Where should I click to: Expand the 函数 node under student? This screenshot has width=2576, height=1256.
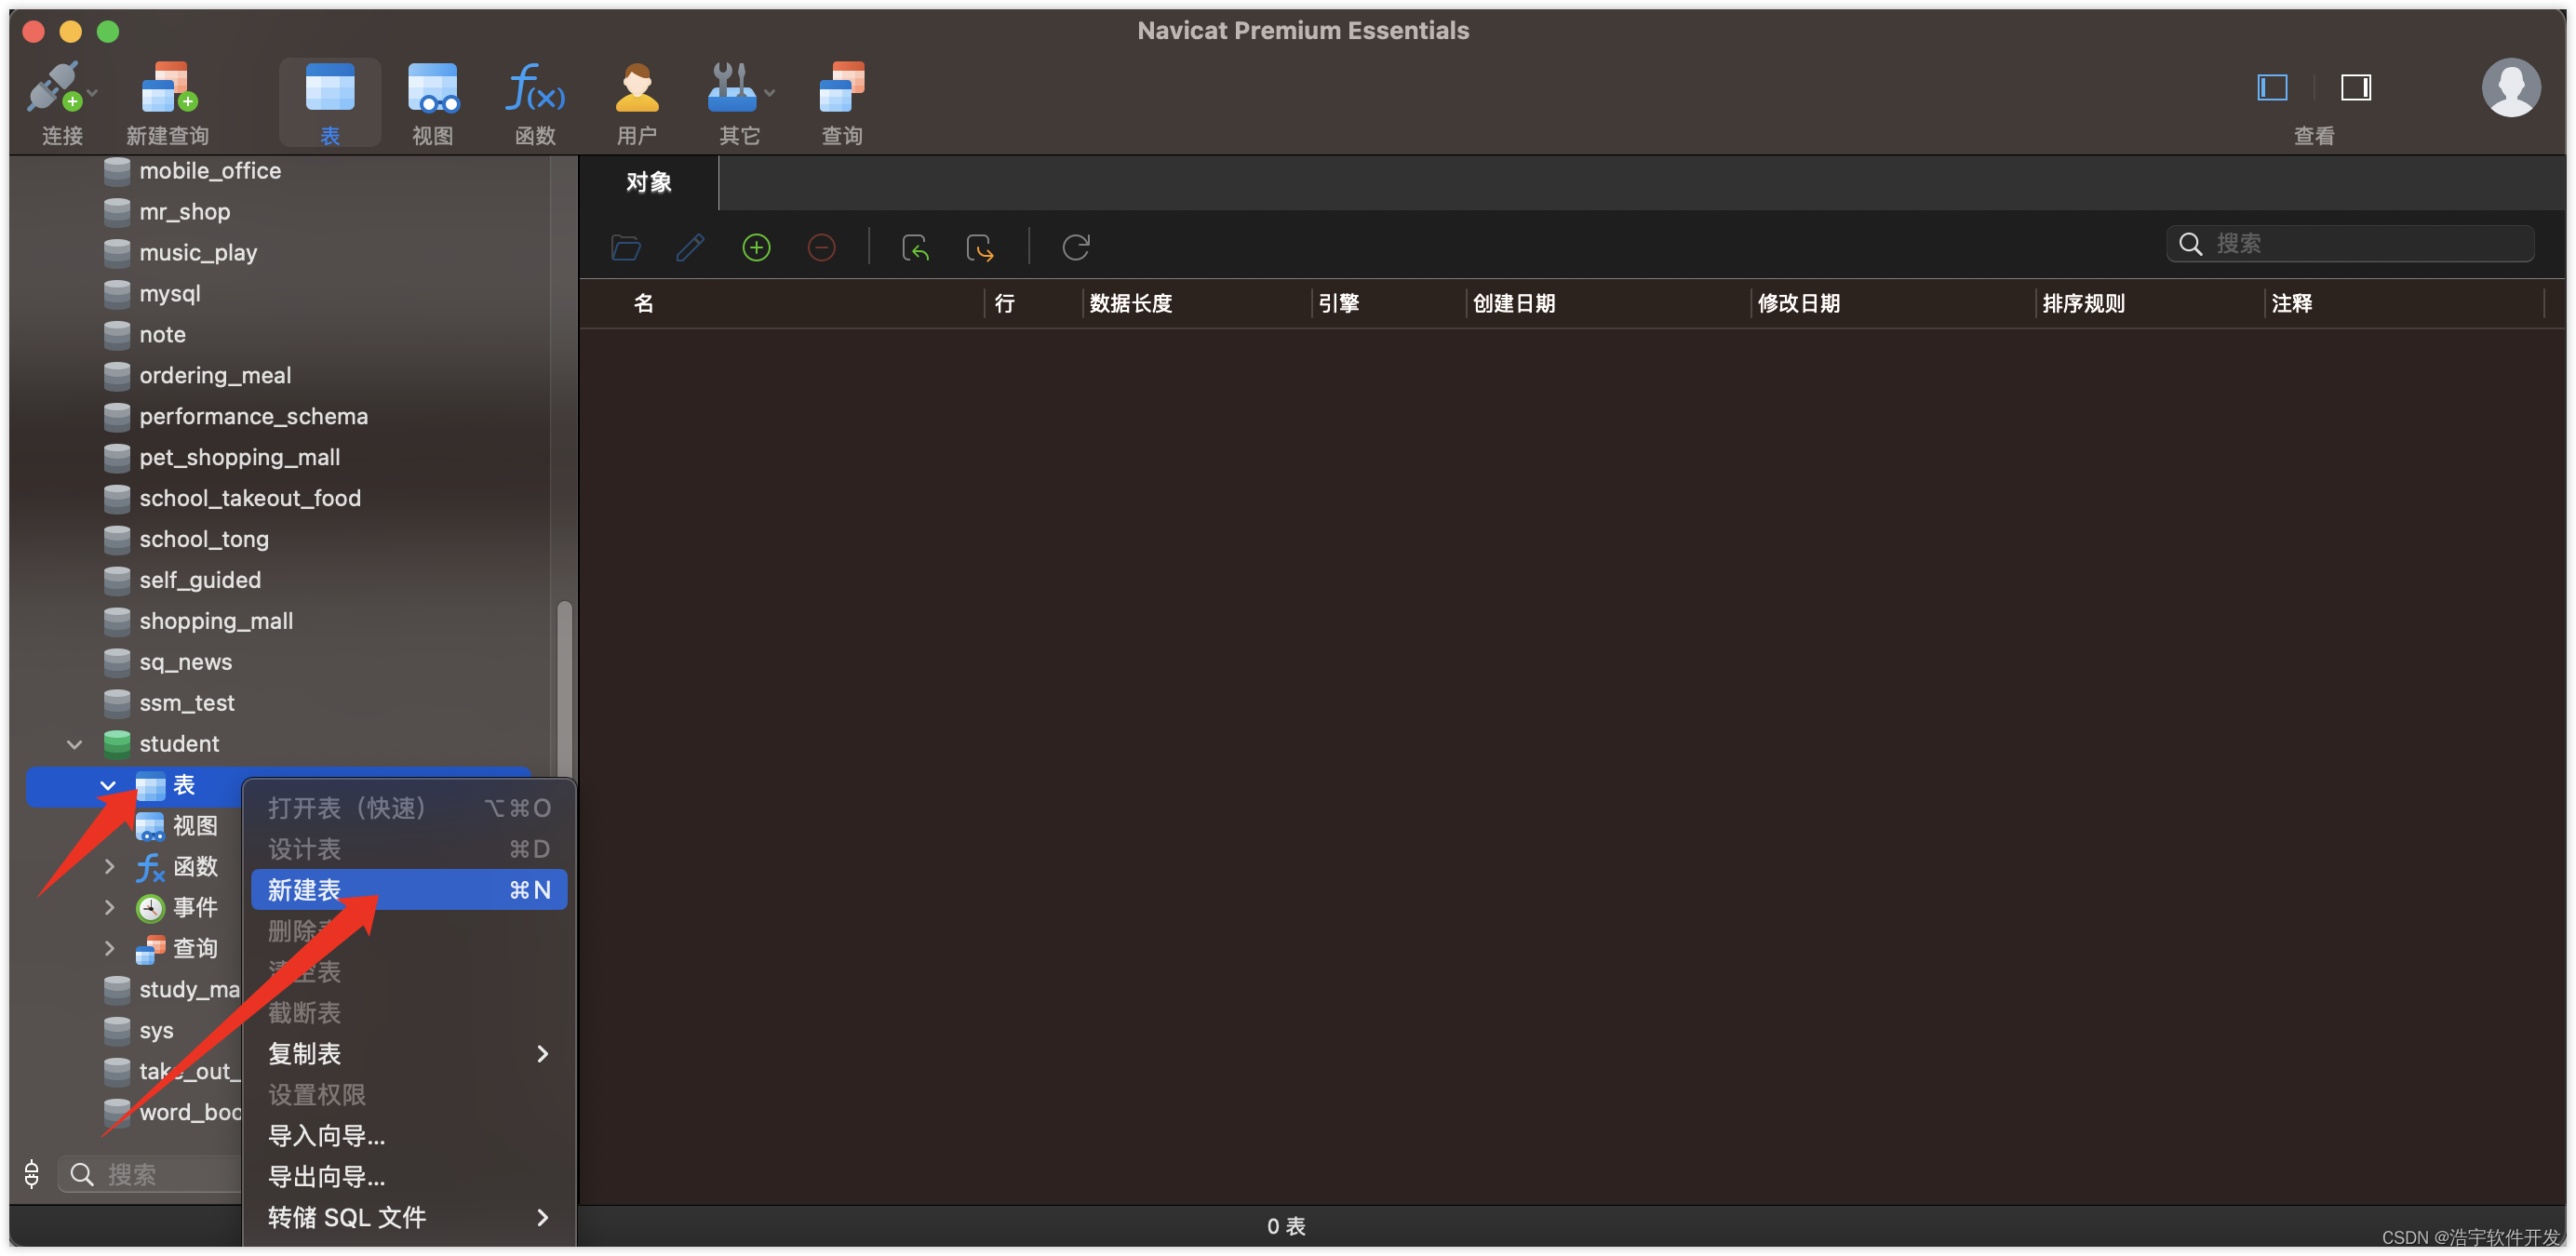109,866
